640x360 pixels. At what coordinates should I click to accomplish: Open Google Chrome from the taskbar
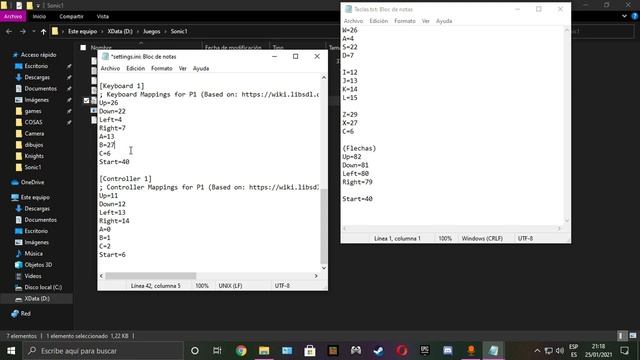pyautogui.click(x=241, y=351)
